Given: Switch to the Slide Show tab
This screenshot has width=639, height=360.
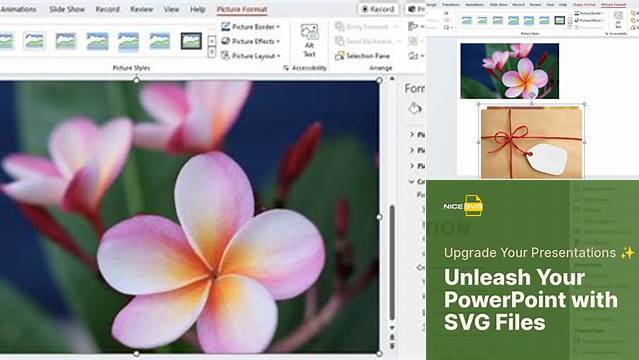Looking at the screenshot, I should 67,9.
